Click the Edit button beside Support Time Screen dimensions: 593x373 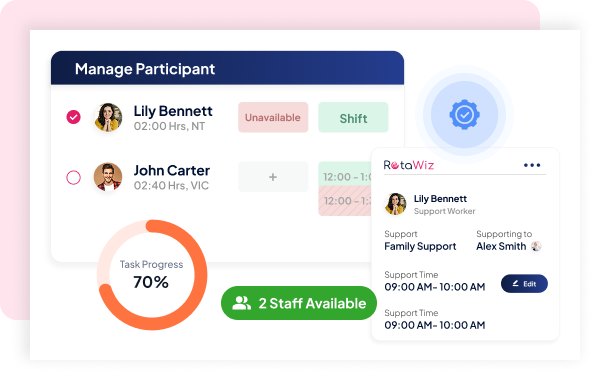point(524,284)
